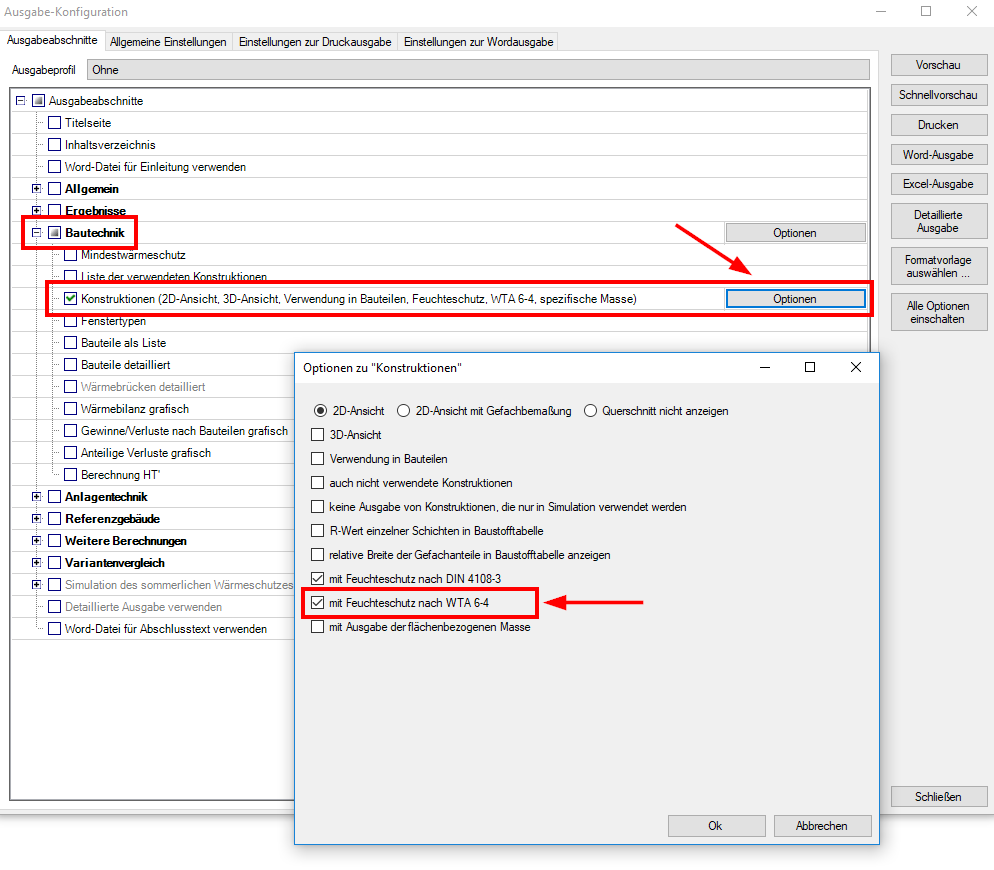Image resolution: width=994 pixels, height=870 pixels.
Task: Check the Inhaltsverzeichnis checkbox
Action: pos(55,145)
